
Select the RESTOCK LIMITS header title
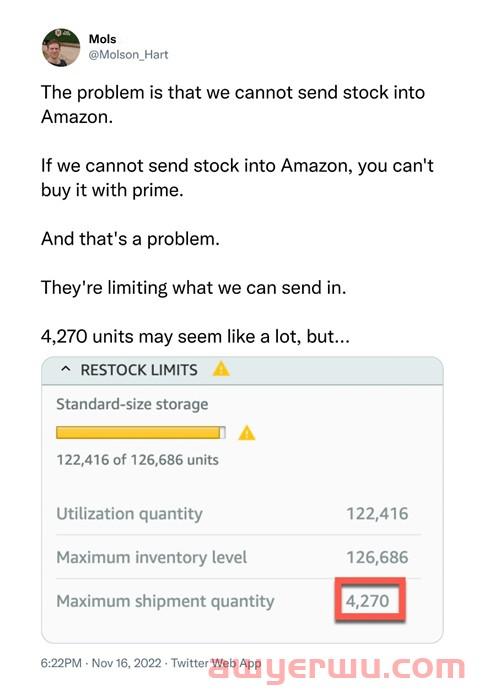pyautogui.click(x=139, y=370)
